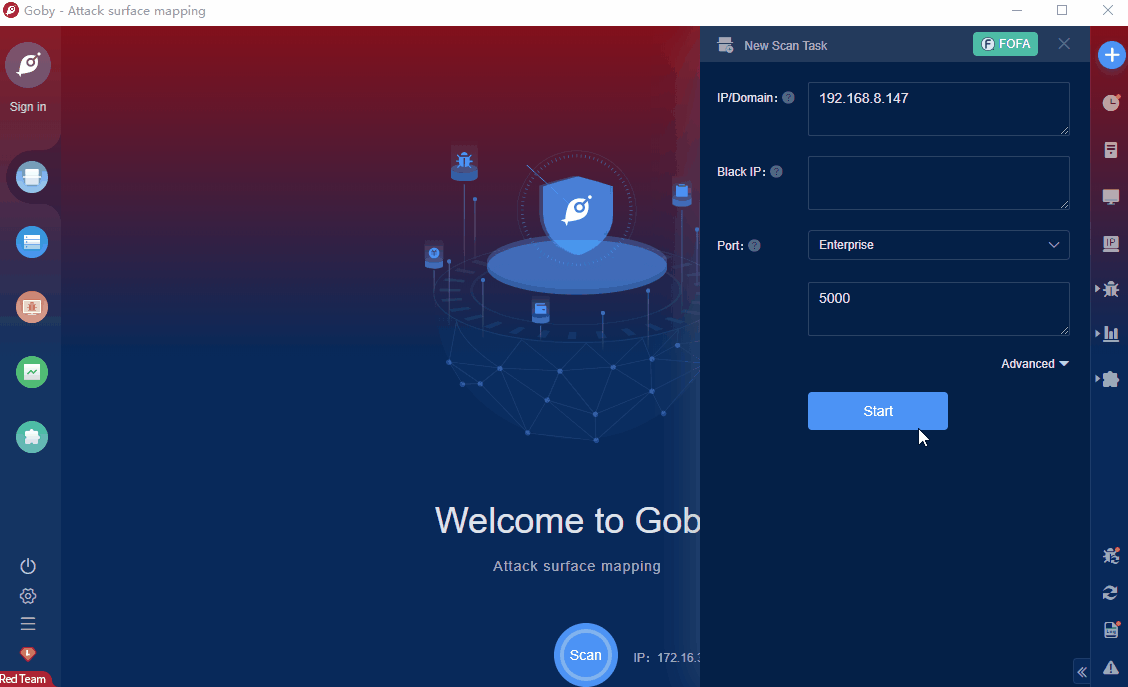The width and height of the screenshot is (1128, 687).
Task: Open the Extensions puzzle icon in left sidebar
Action: click(32, 437)
